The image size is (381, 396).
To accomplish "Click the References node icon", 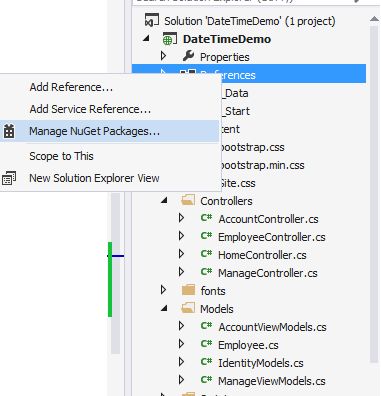I will [x=187, y=72].
